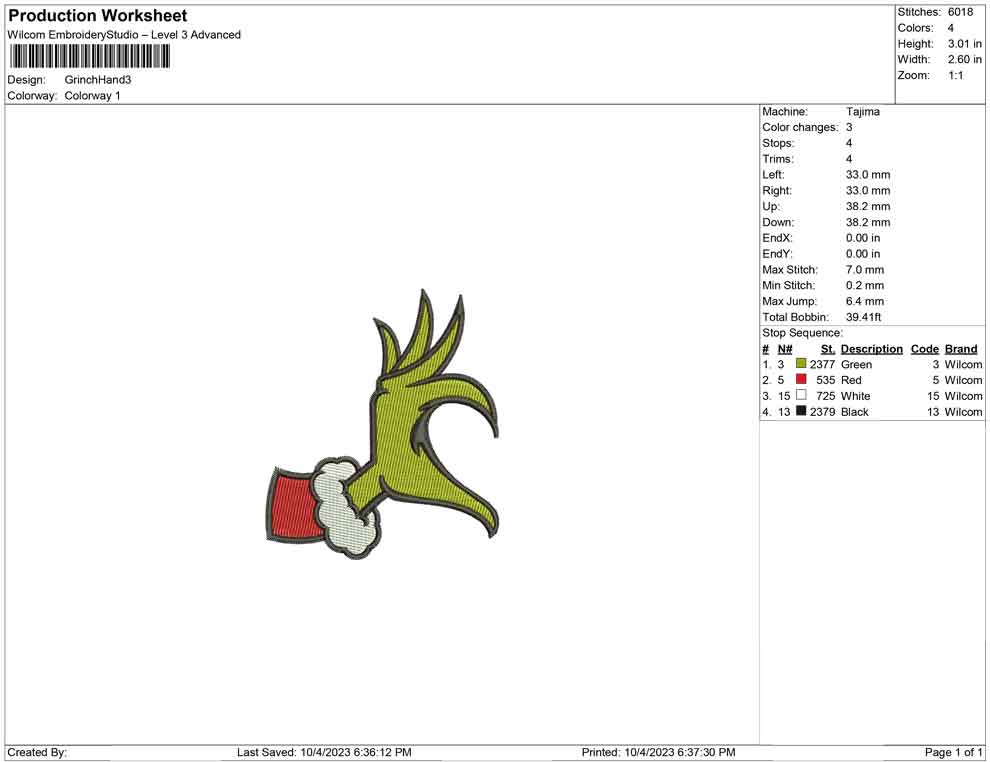The height and width of the screenshot is (762, 990).
Task: Click the Machine value Tajima
Action: (x=862, y=112)
